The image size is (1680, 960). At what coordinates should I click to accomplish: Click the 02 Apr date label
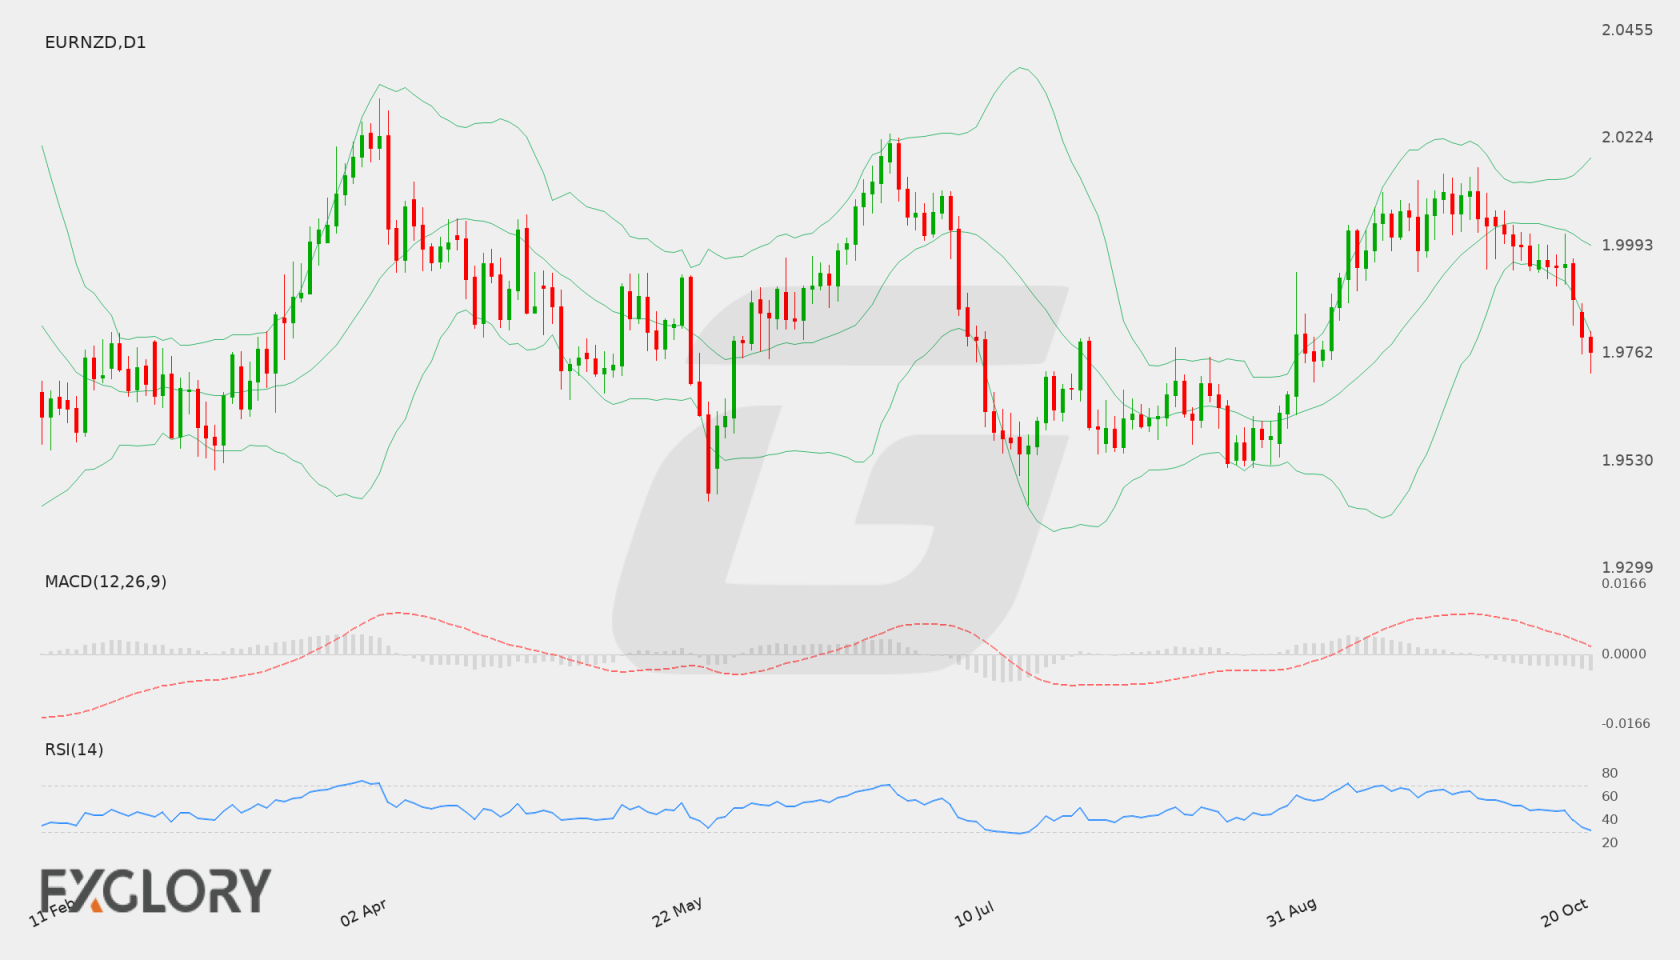point(363,912)
